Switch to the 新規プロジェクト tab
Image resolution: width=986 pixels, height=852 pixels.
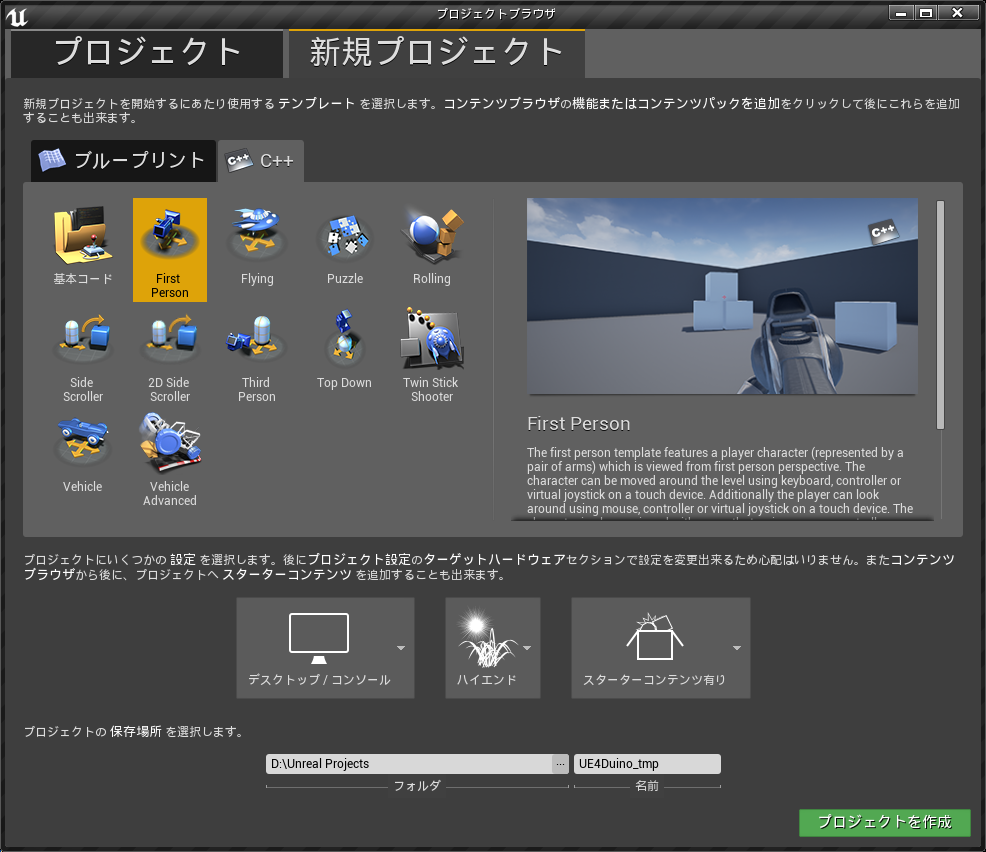(436, 54)
